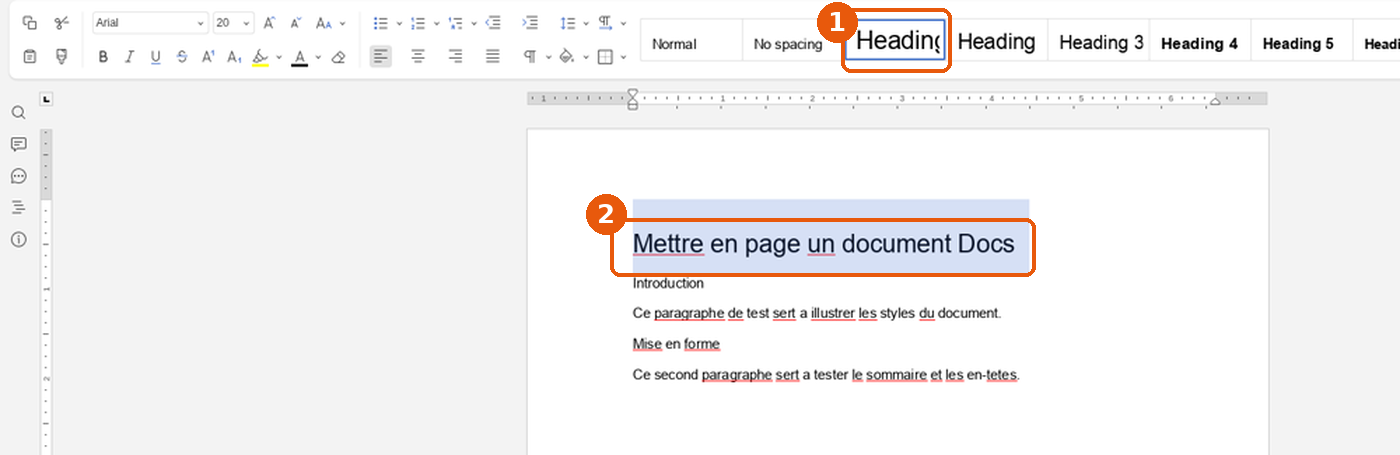
Task: Click the Shading paint bucket icon
Action: tap(567, 57)
